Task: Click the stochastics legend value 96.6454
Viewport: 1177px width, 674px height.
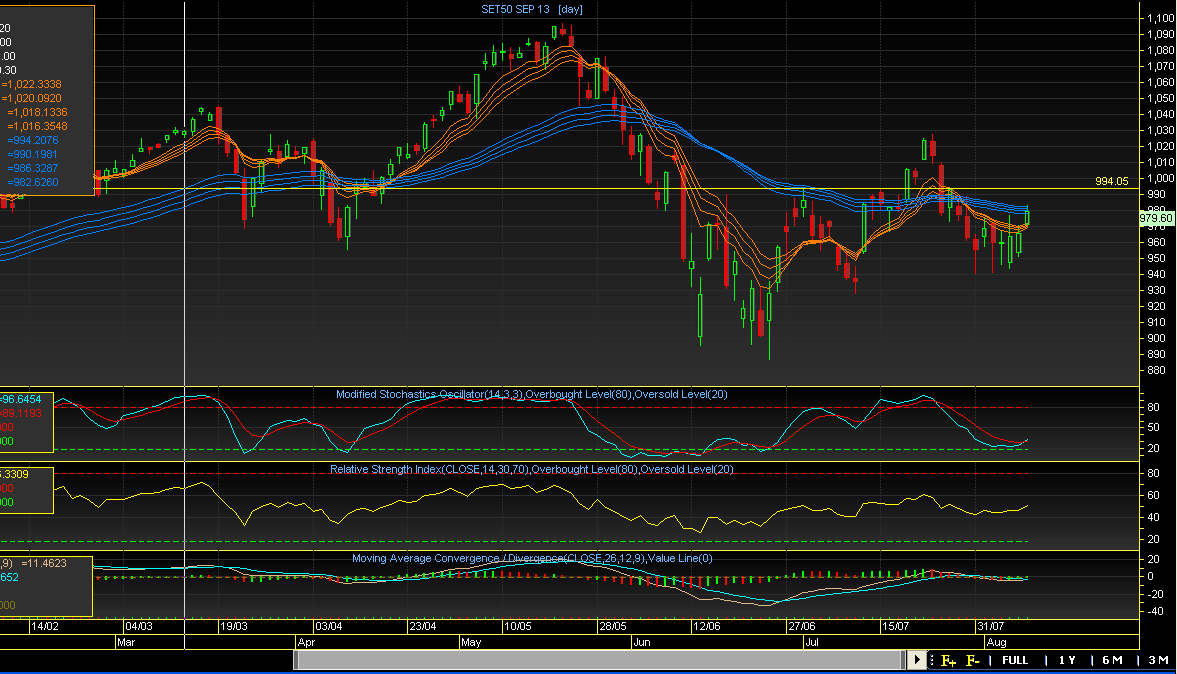Action: 21,399
